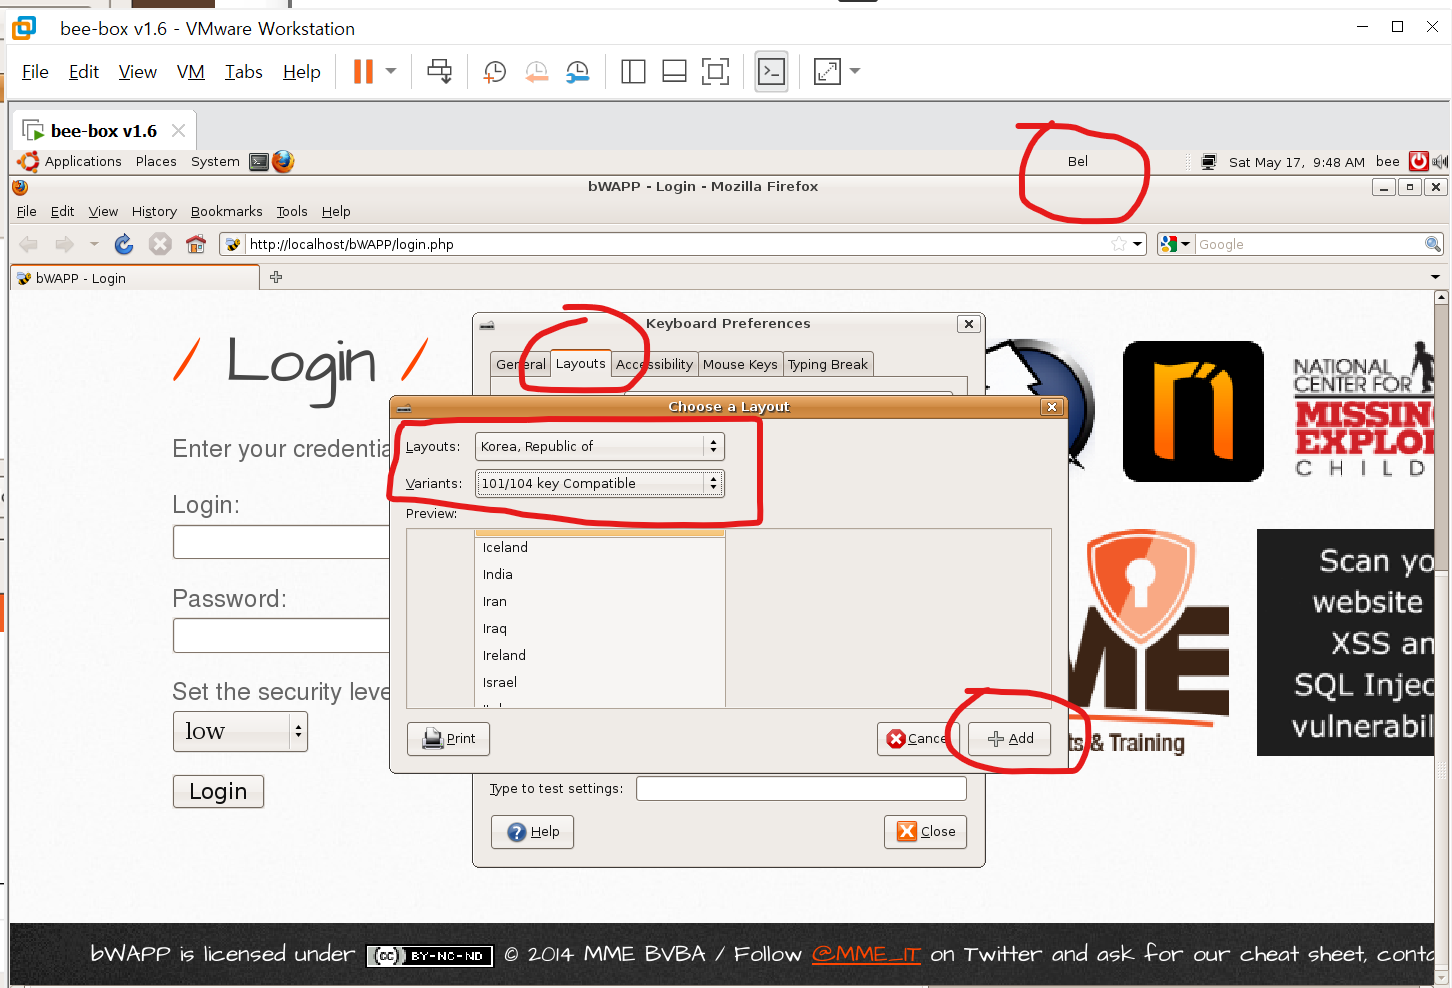Viewport: 1452px width, 988px height.
Task: Click the Close button in Keyboard Preferences
Action: tap(926, 832)
